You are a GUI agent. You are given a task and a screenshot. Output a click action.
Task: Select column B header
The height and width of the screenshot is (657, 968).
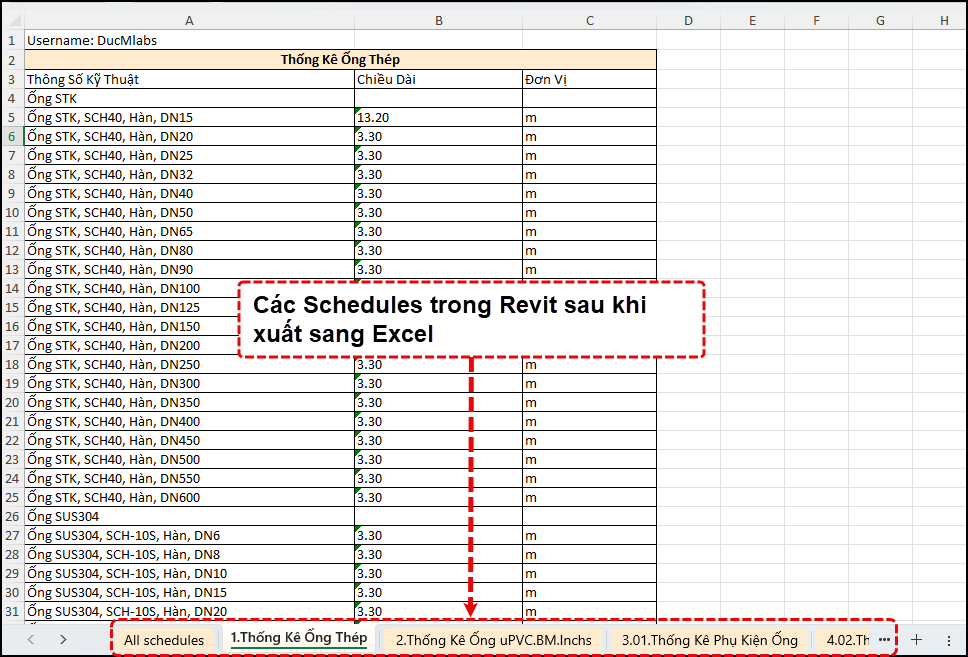tap(438, 20)
